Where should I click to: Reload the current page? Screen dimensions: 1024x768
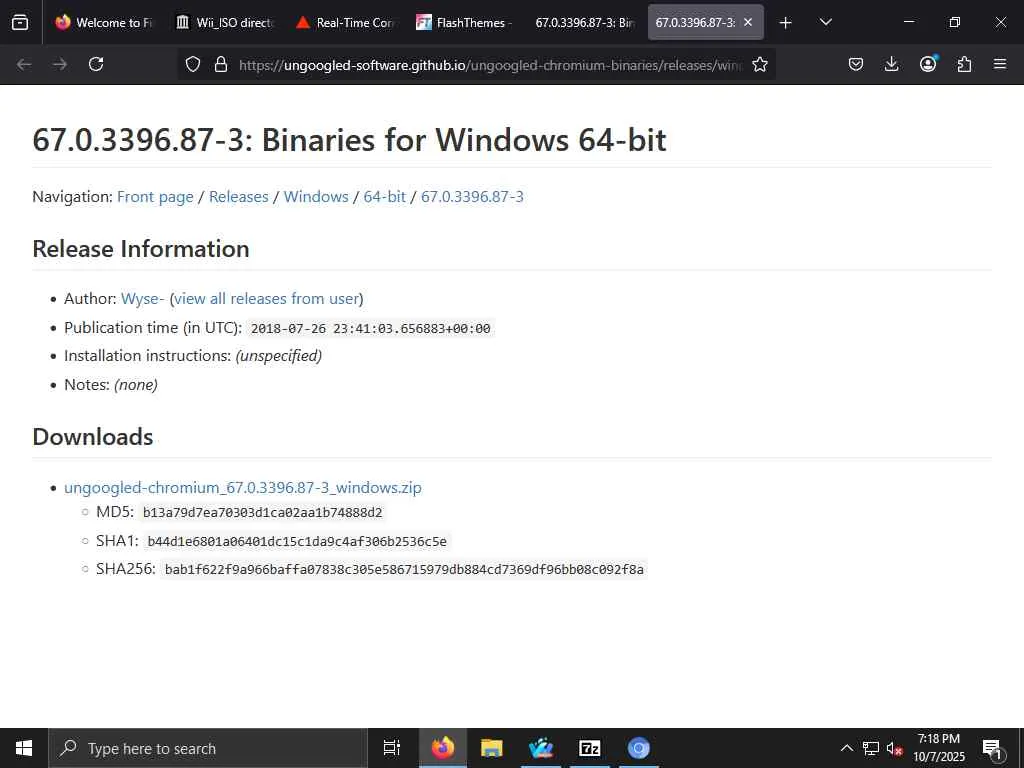(x=96, y=64)
